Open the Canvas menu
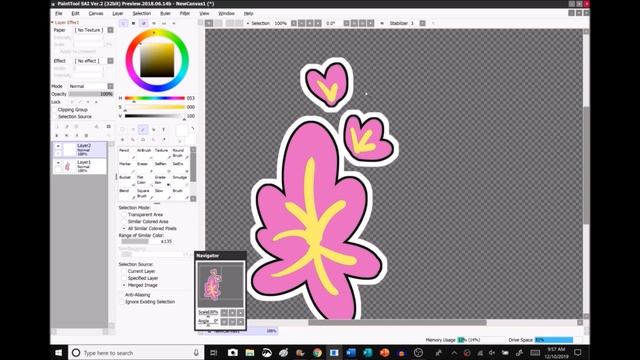The image size is (640, 360). [x=96, y=13]
